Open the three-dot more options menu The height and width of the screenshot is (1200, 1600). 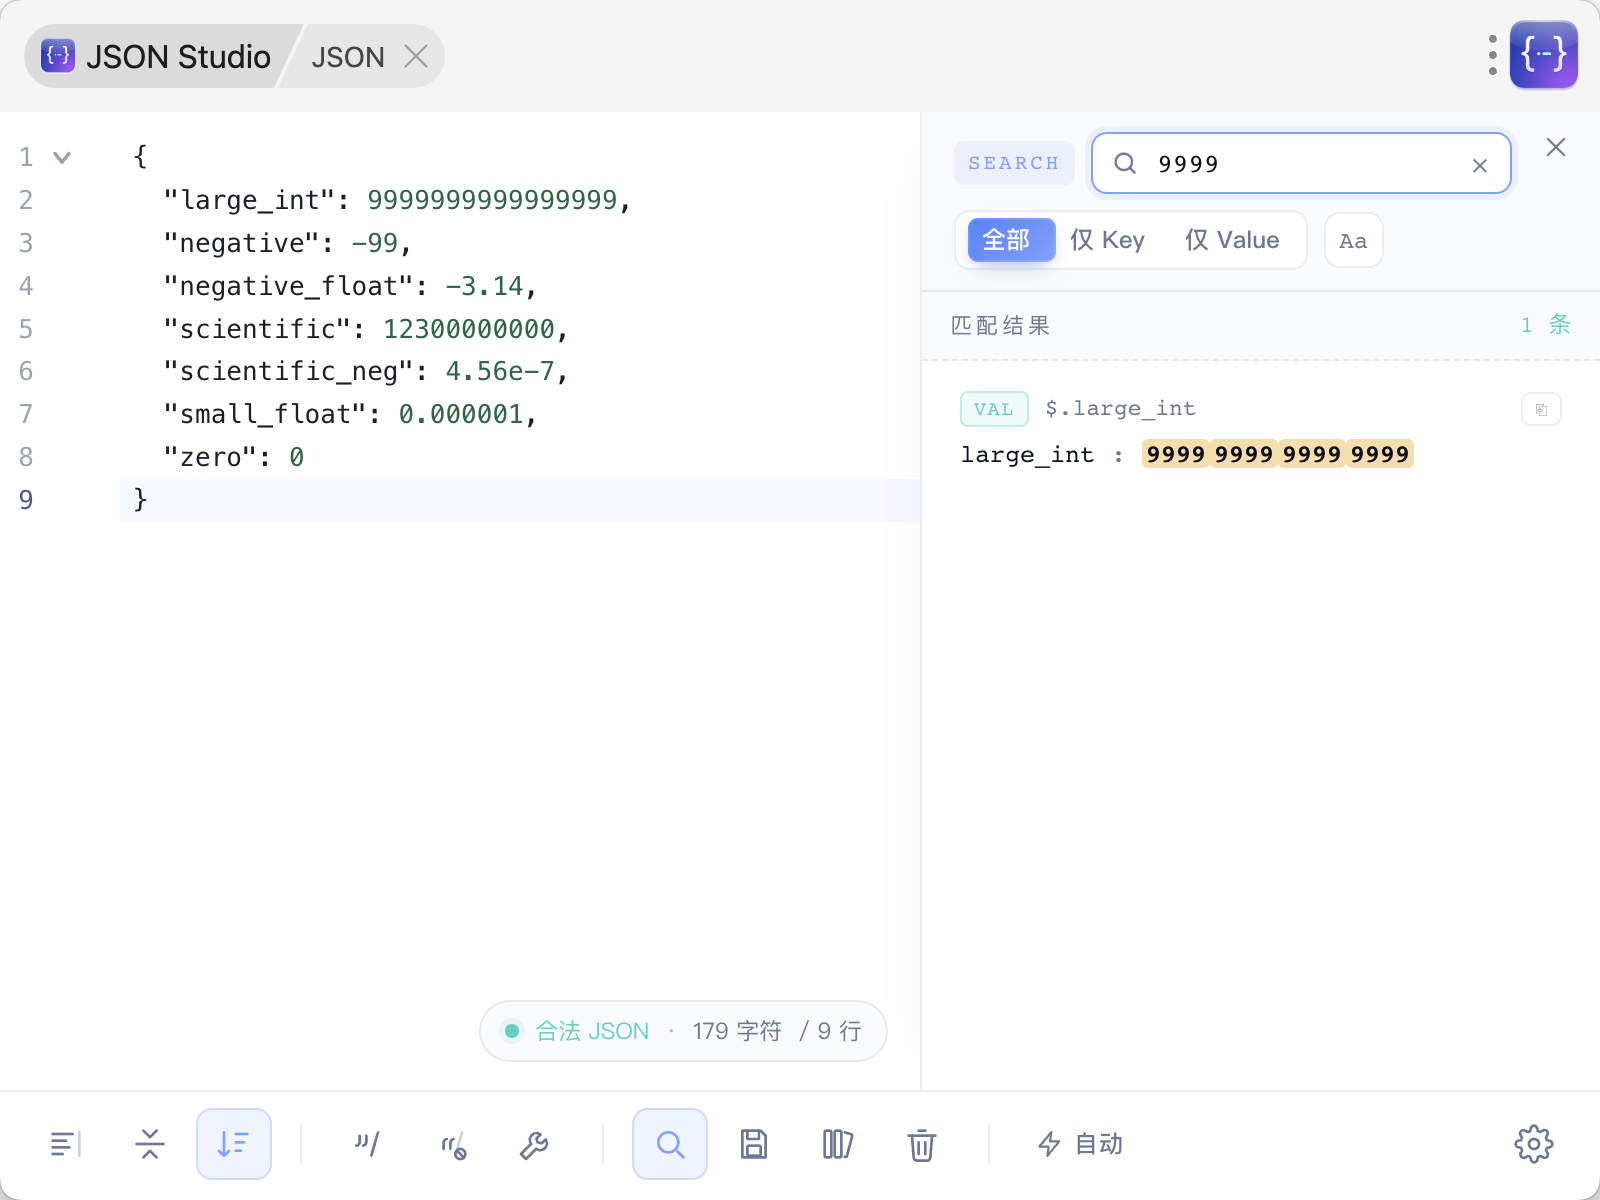tap(1492, 55)
